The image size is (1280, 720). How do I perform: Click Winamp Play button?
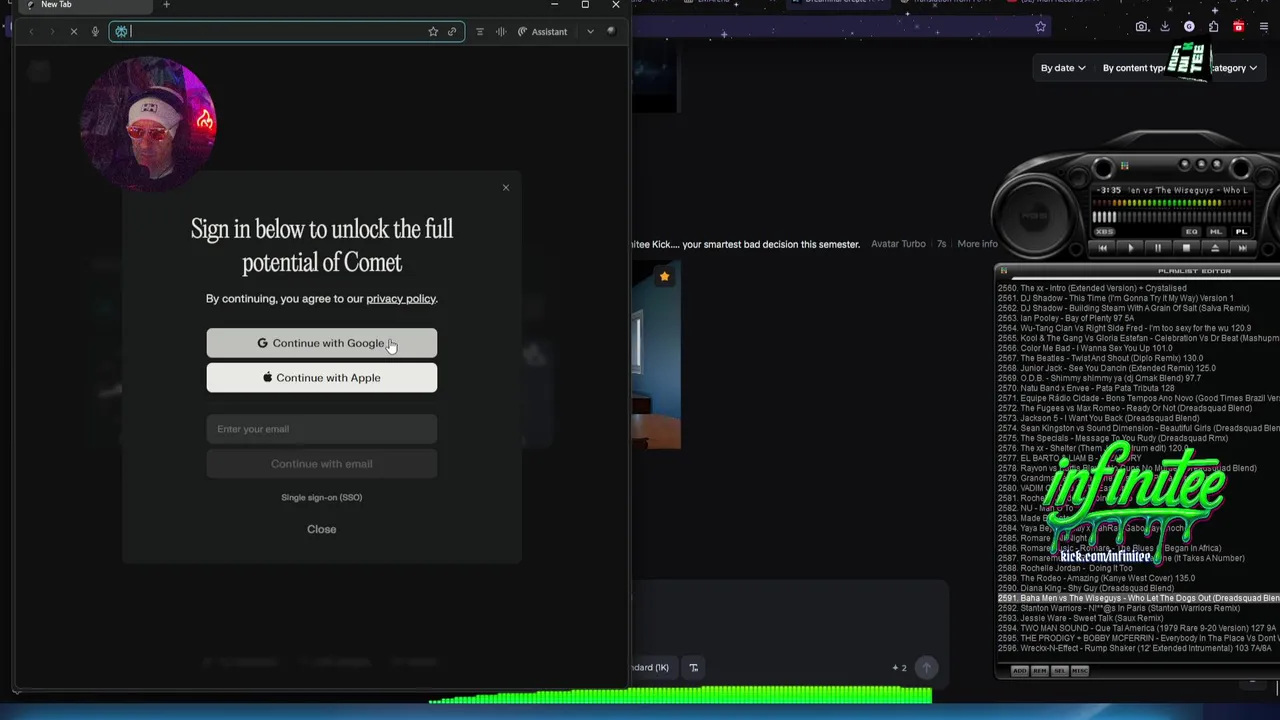pyautogui.click(x=1131, y=248)
